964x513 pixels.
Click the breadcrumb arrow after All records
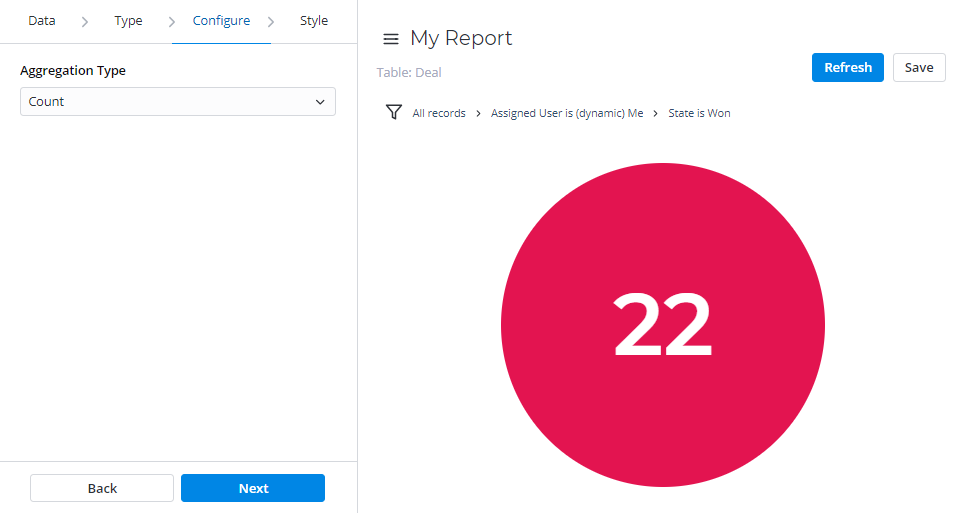478,114
